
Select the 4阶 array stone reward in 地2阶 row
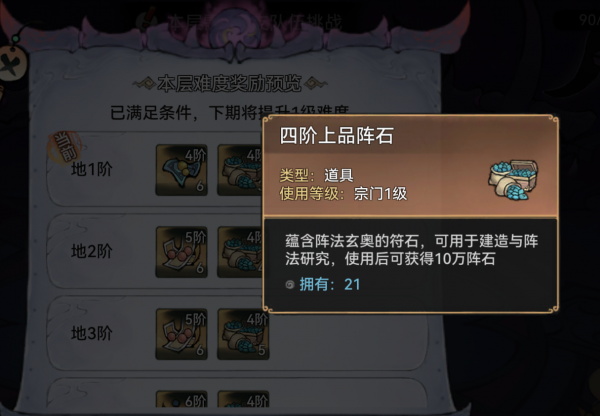(240, 252)
